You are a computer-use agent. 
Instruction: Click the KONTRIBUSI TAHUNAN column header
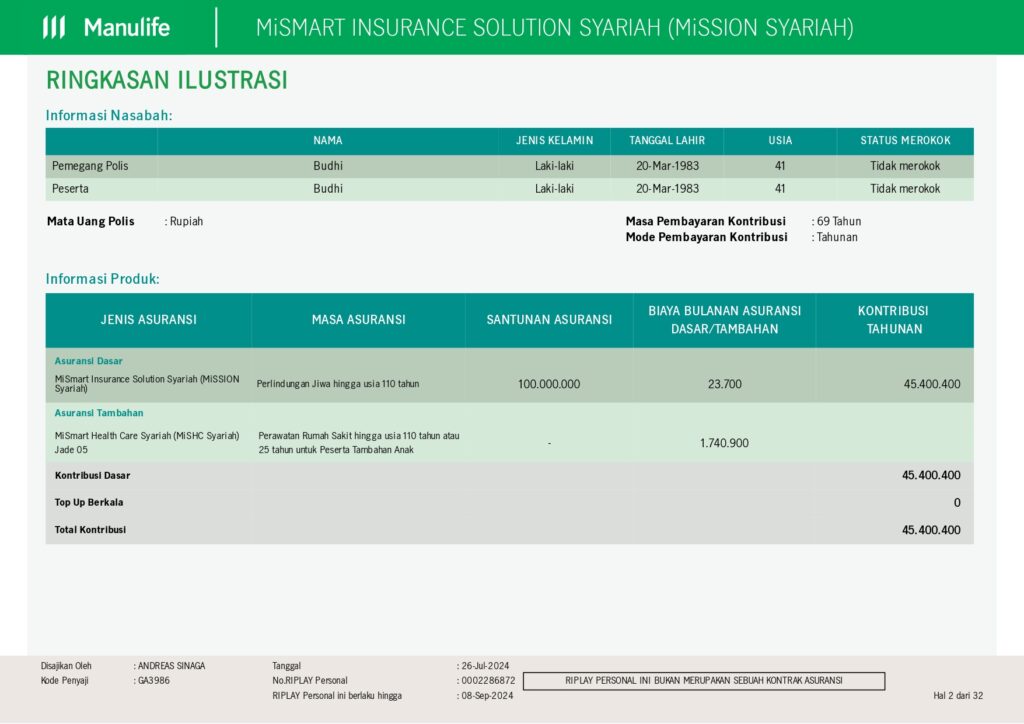893,320
